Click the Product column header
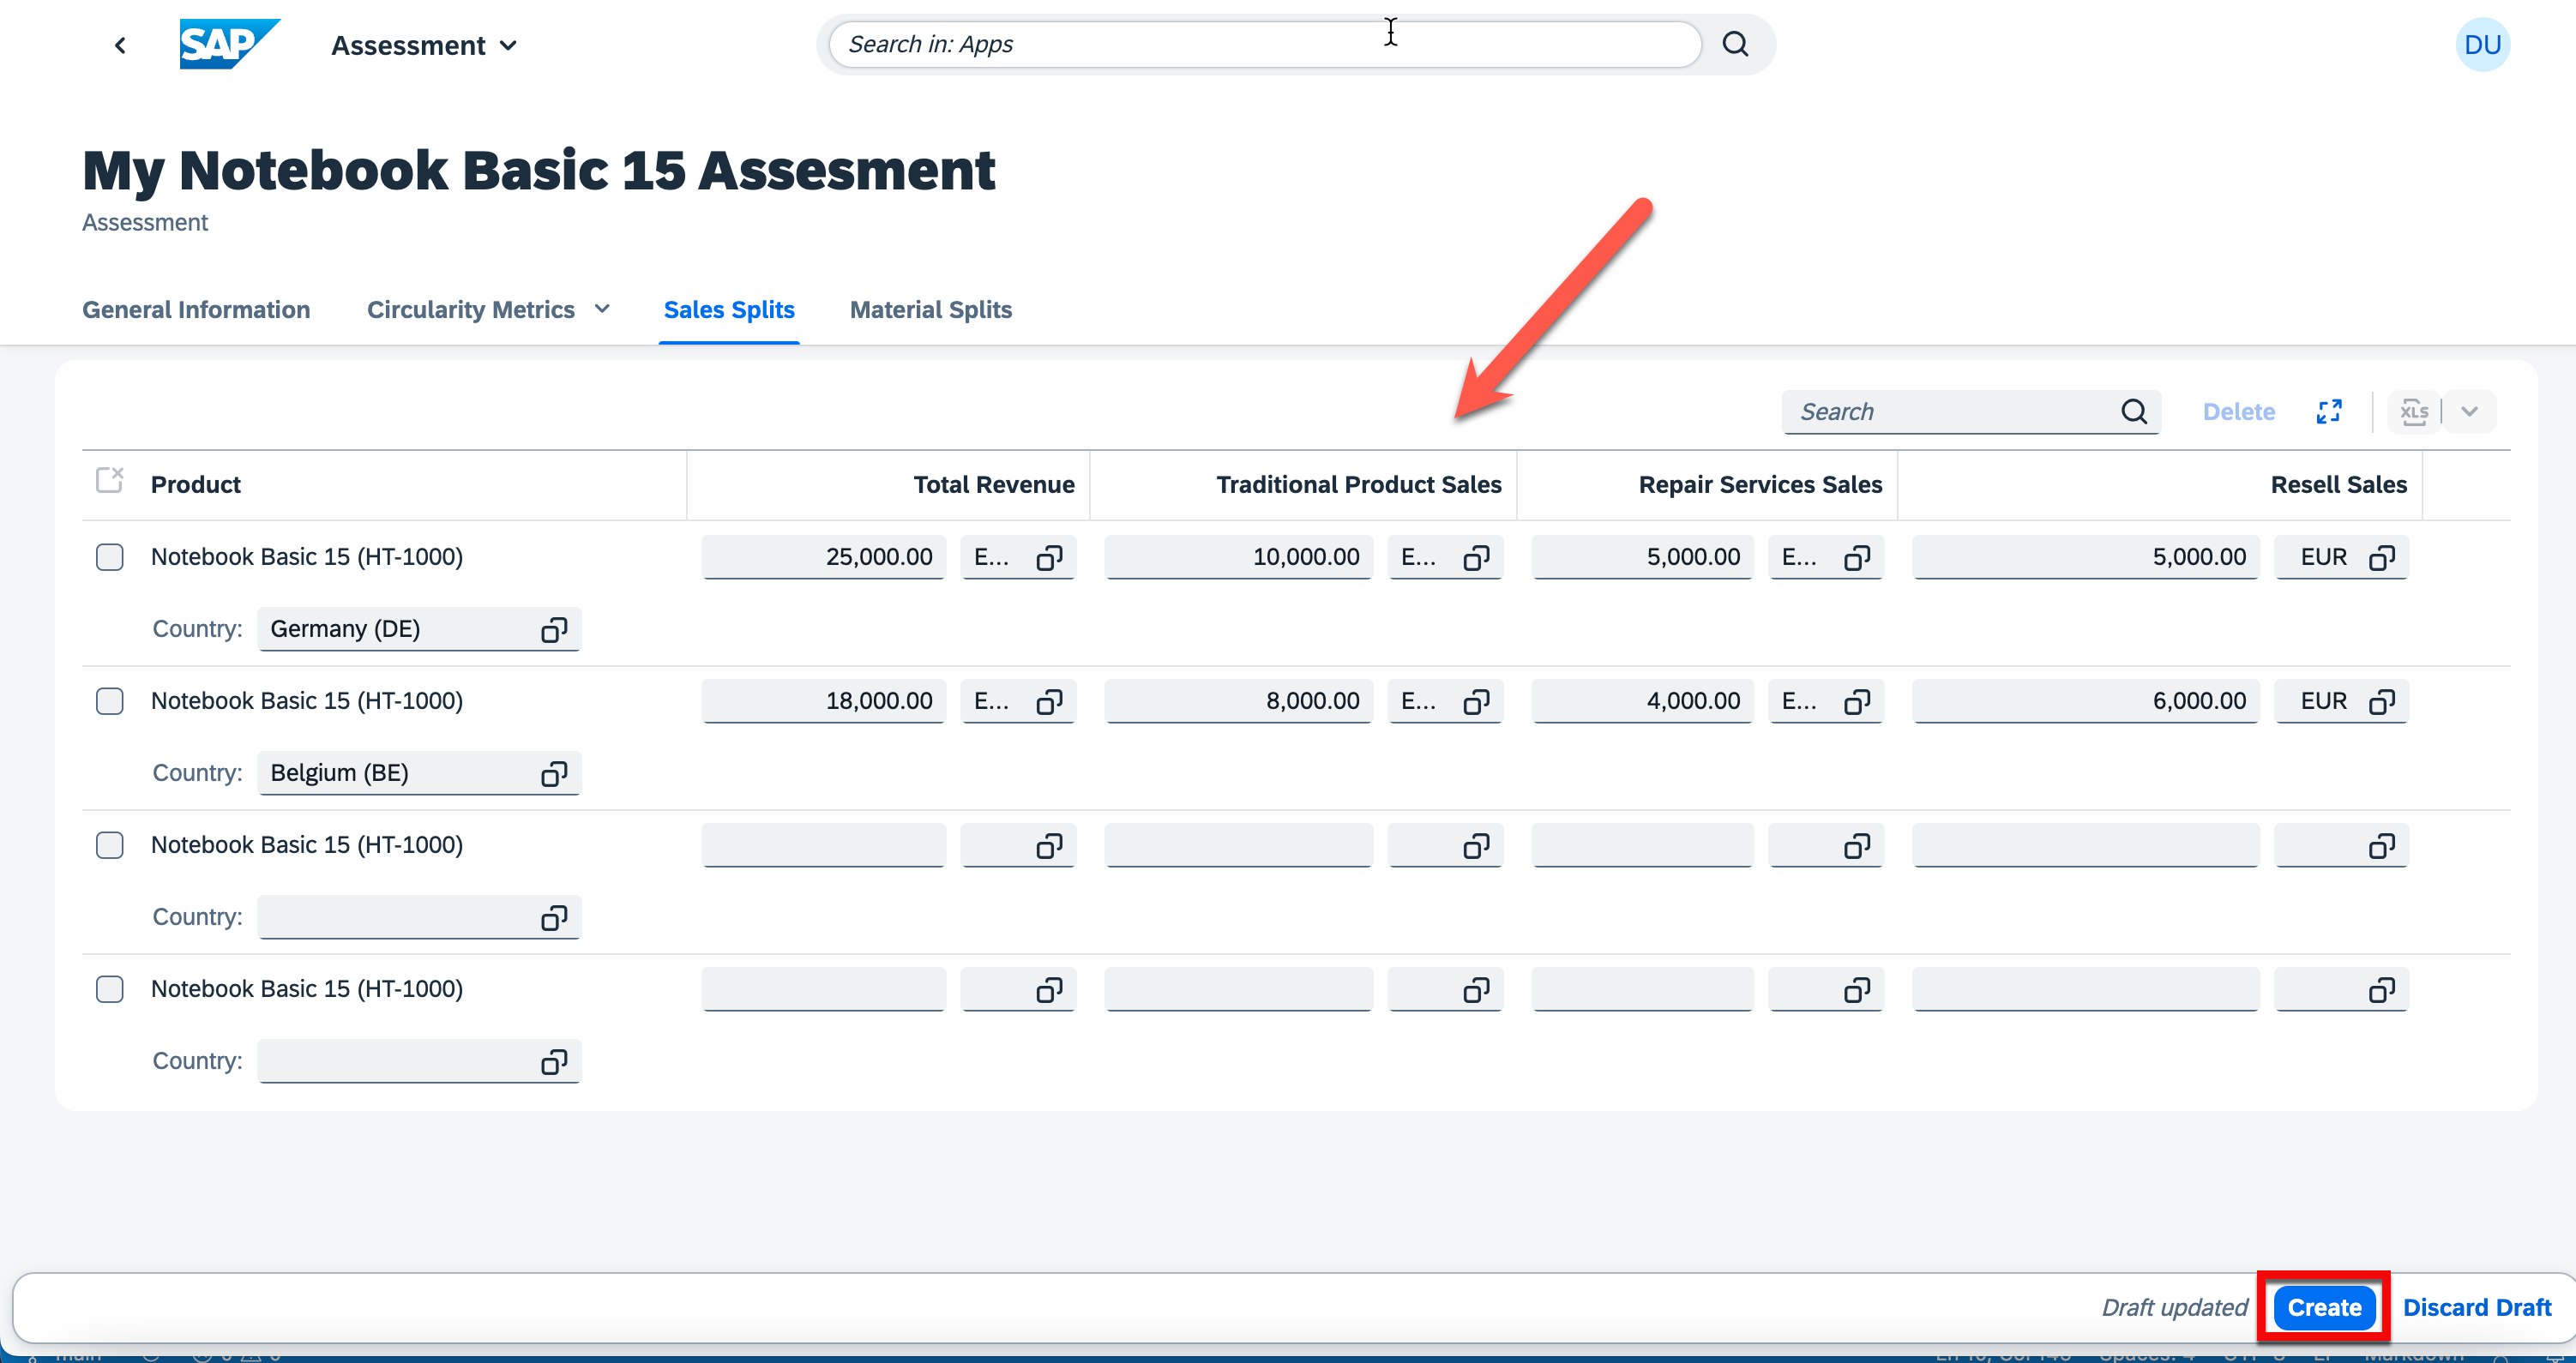The width and height of the screenshot is (2576, 1363). (x=195, y=485)
